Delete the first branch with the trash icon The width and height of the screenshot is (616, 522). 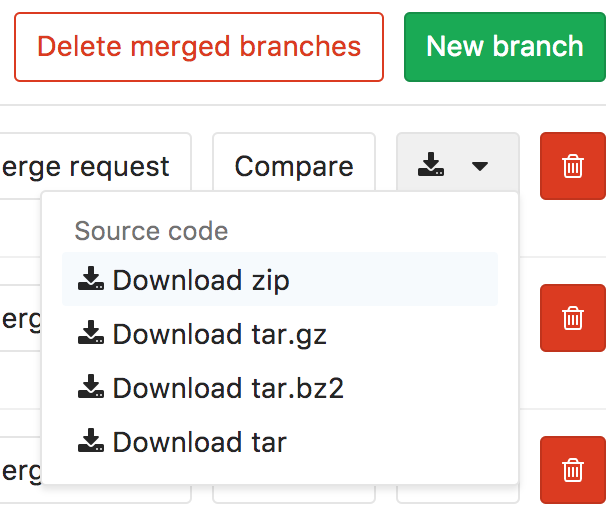point(573,166)
